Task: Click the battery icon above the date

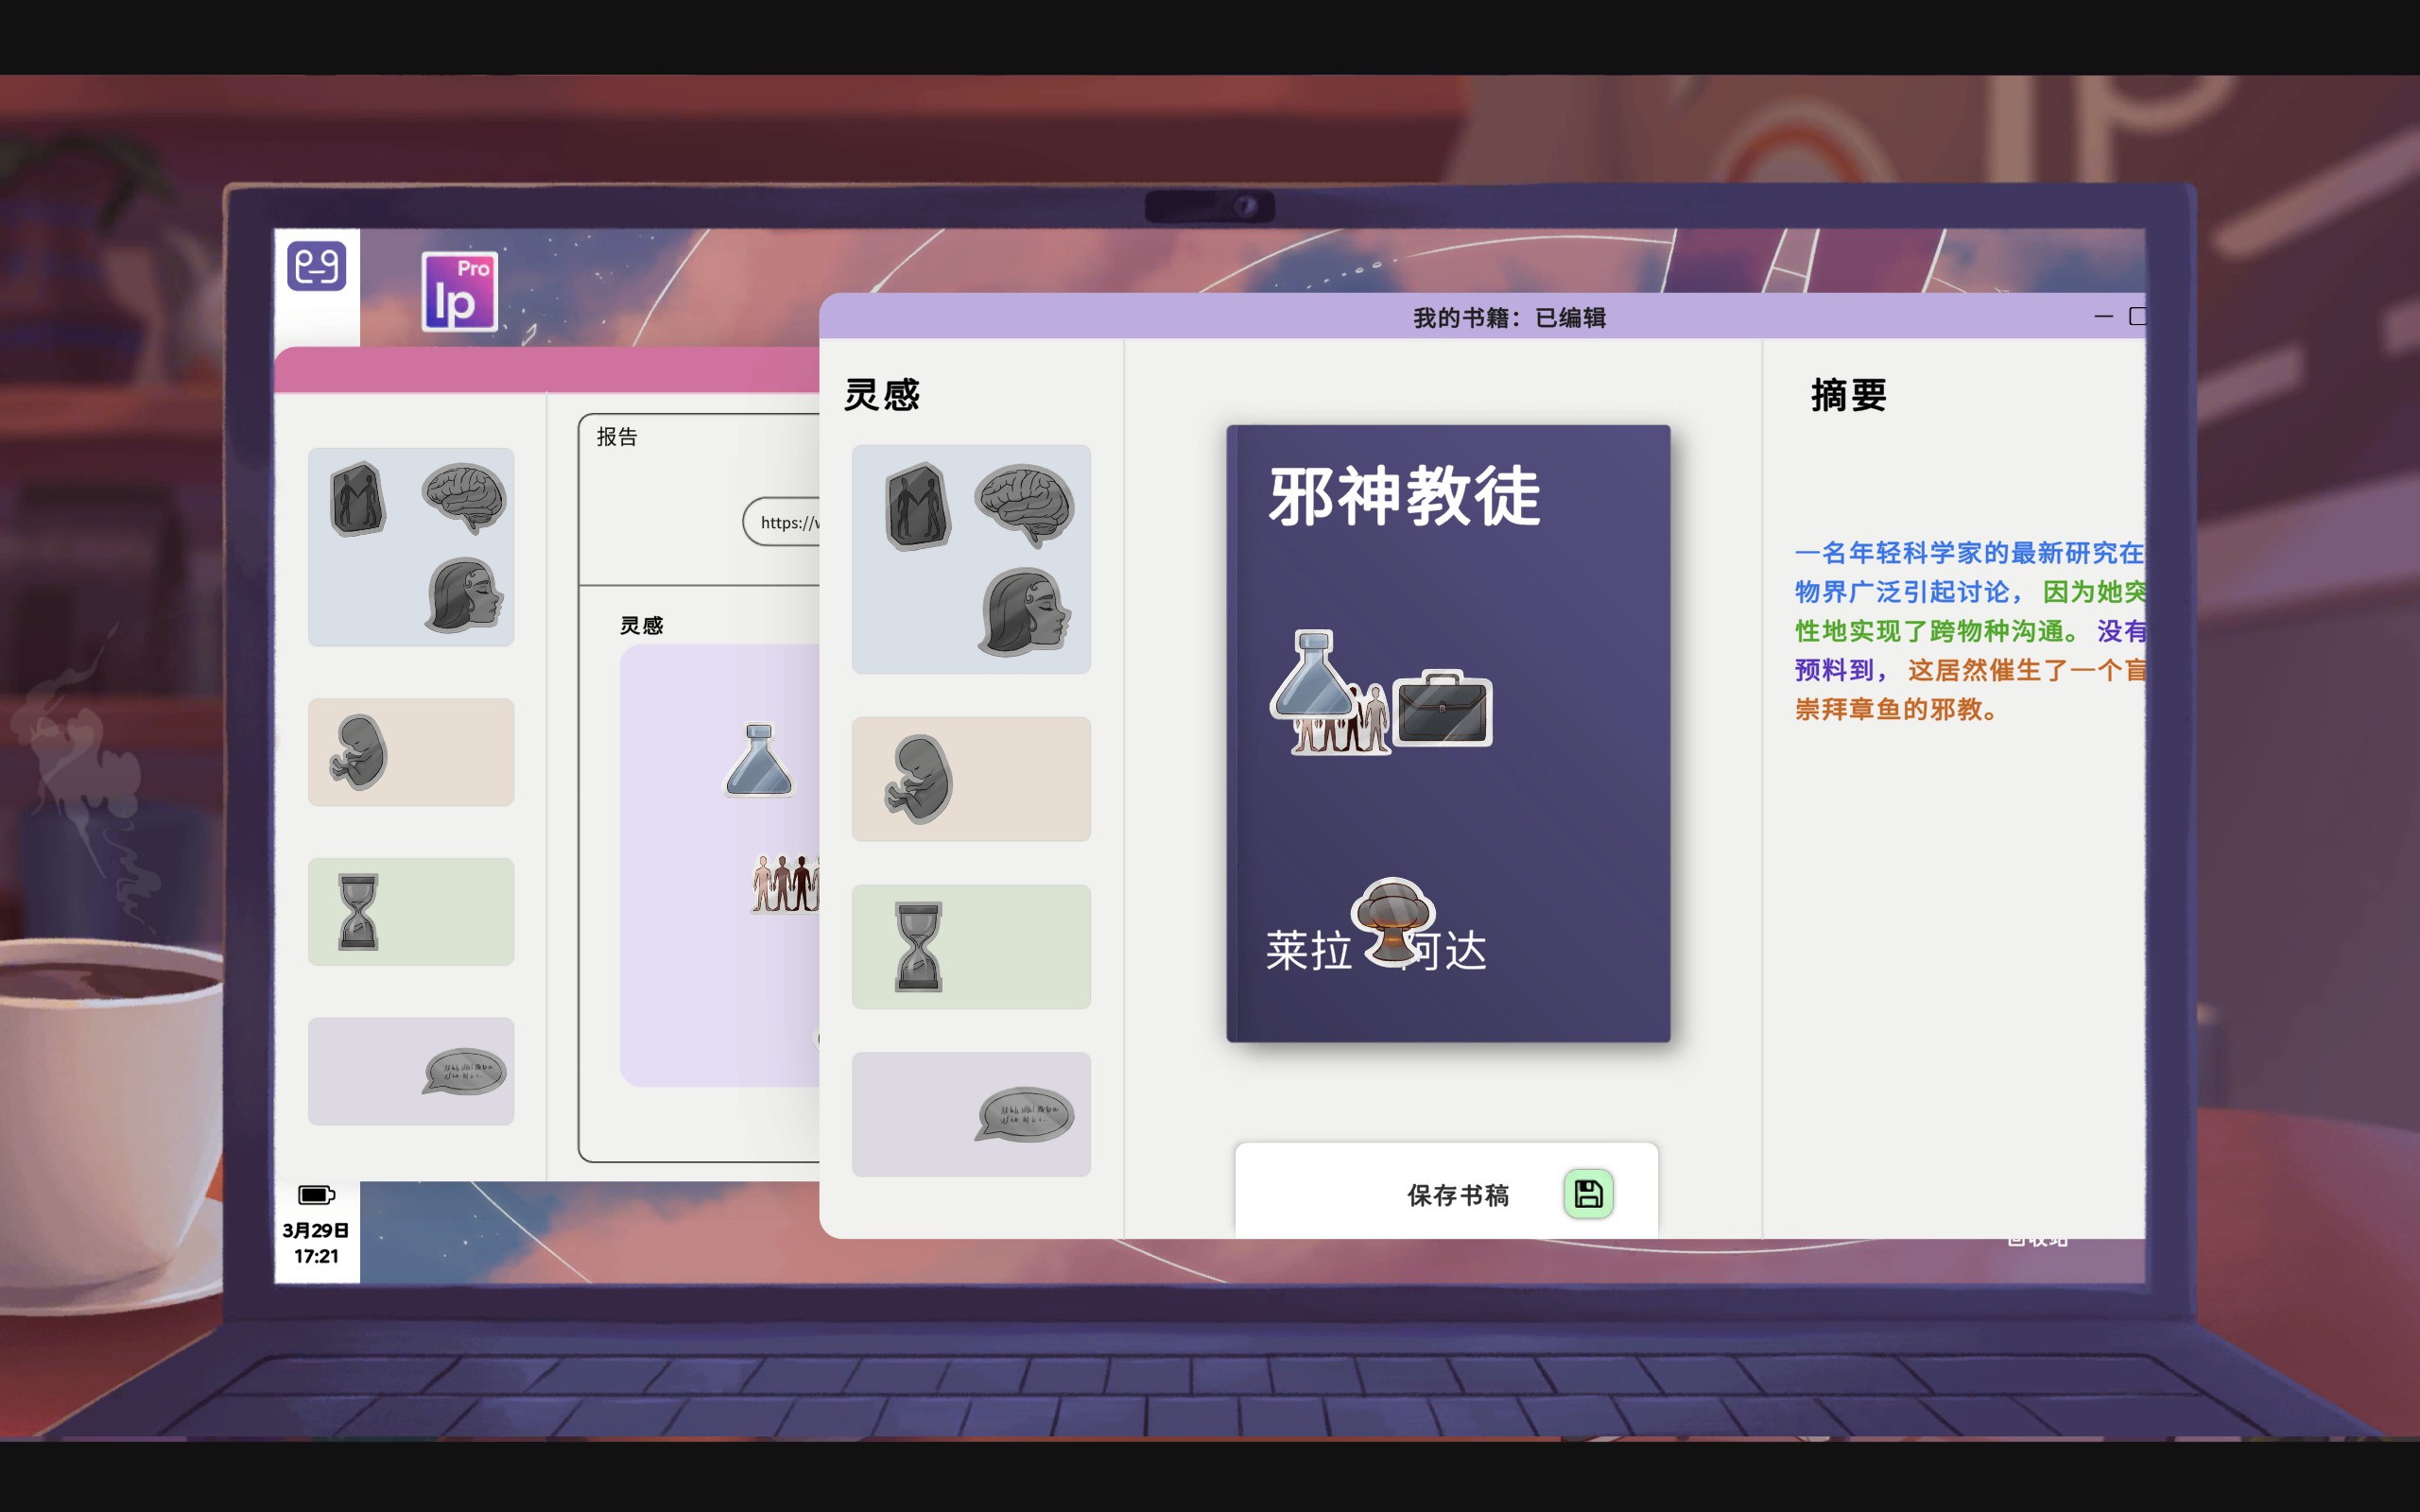Action: (316, 1195)
